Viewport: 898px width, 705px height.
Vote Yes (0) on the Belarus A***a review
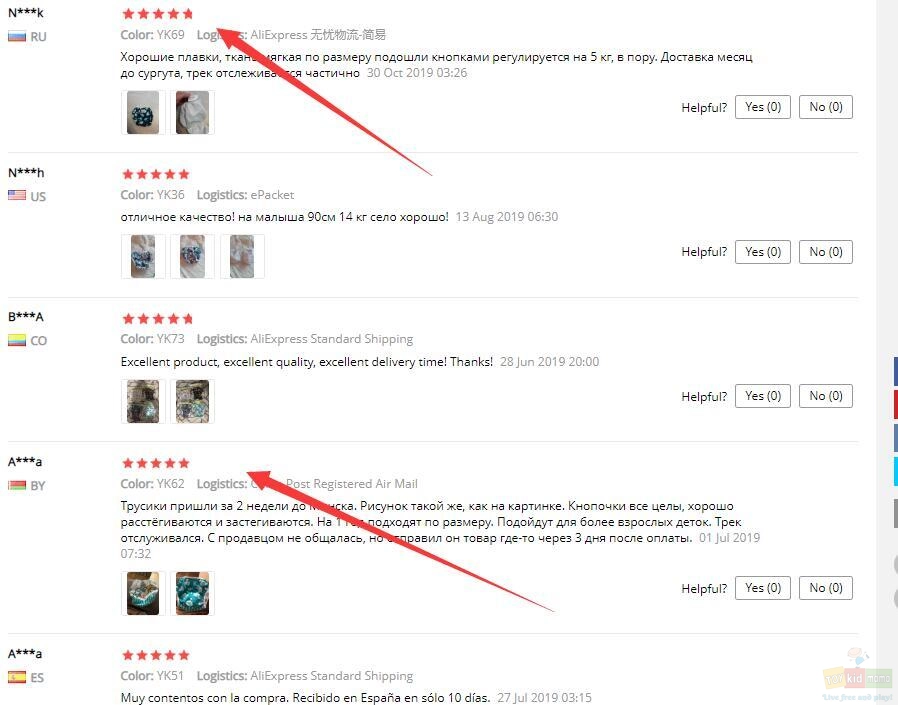click(763, 588)
